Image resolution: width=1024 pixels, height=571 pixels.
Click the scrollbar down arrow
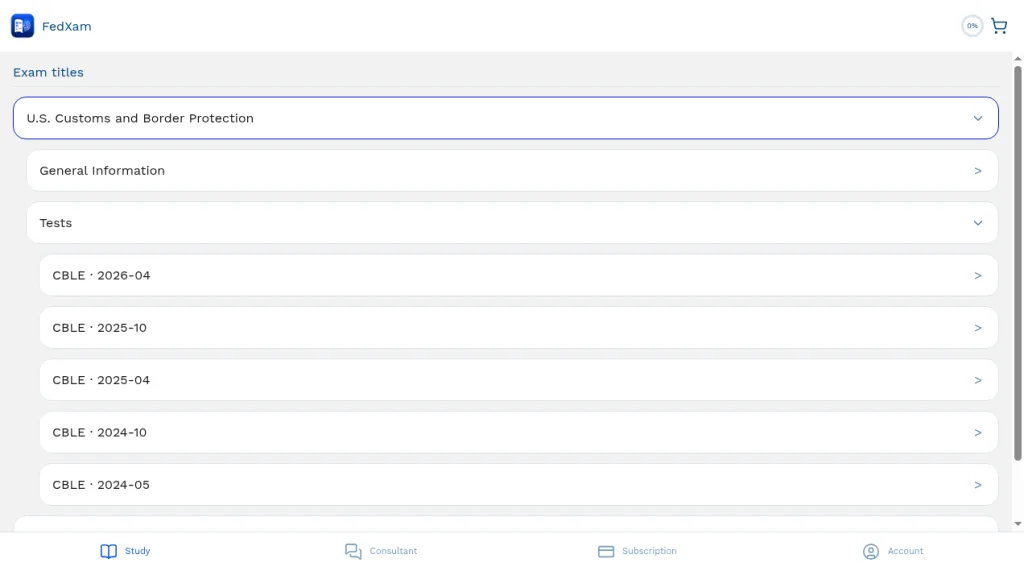coord(1017,524)
